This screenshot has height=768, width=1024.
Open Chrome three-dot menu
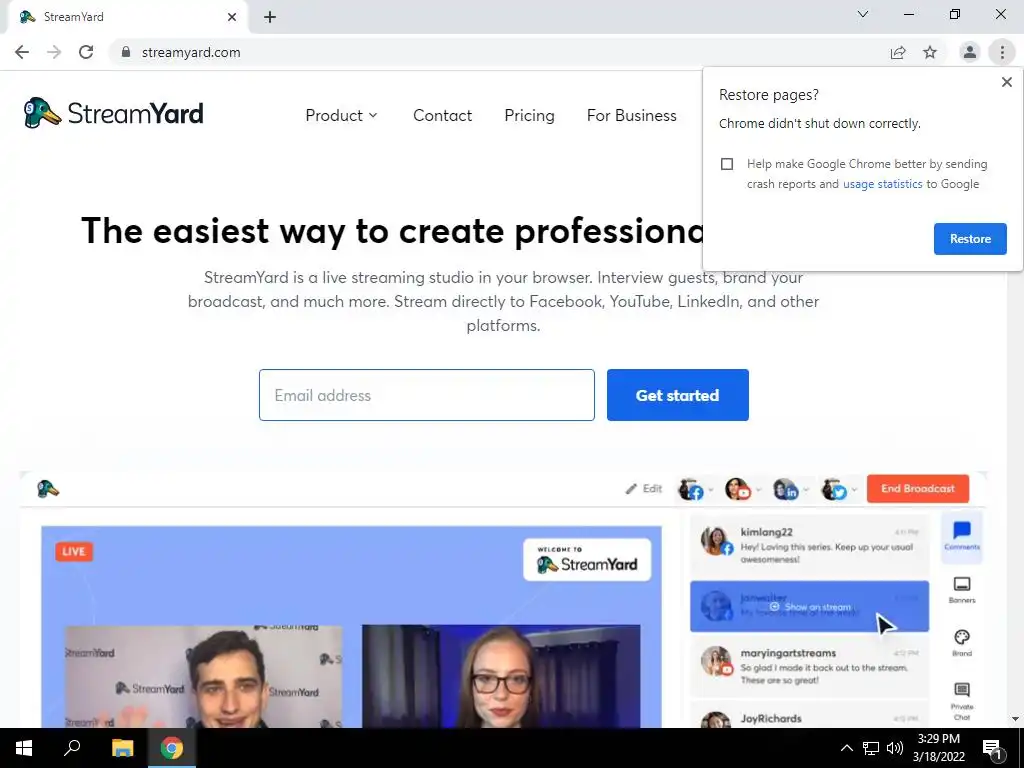[x=1002, y=52]
